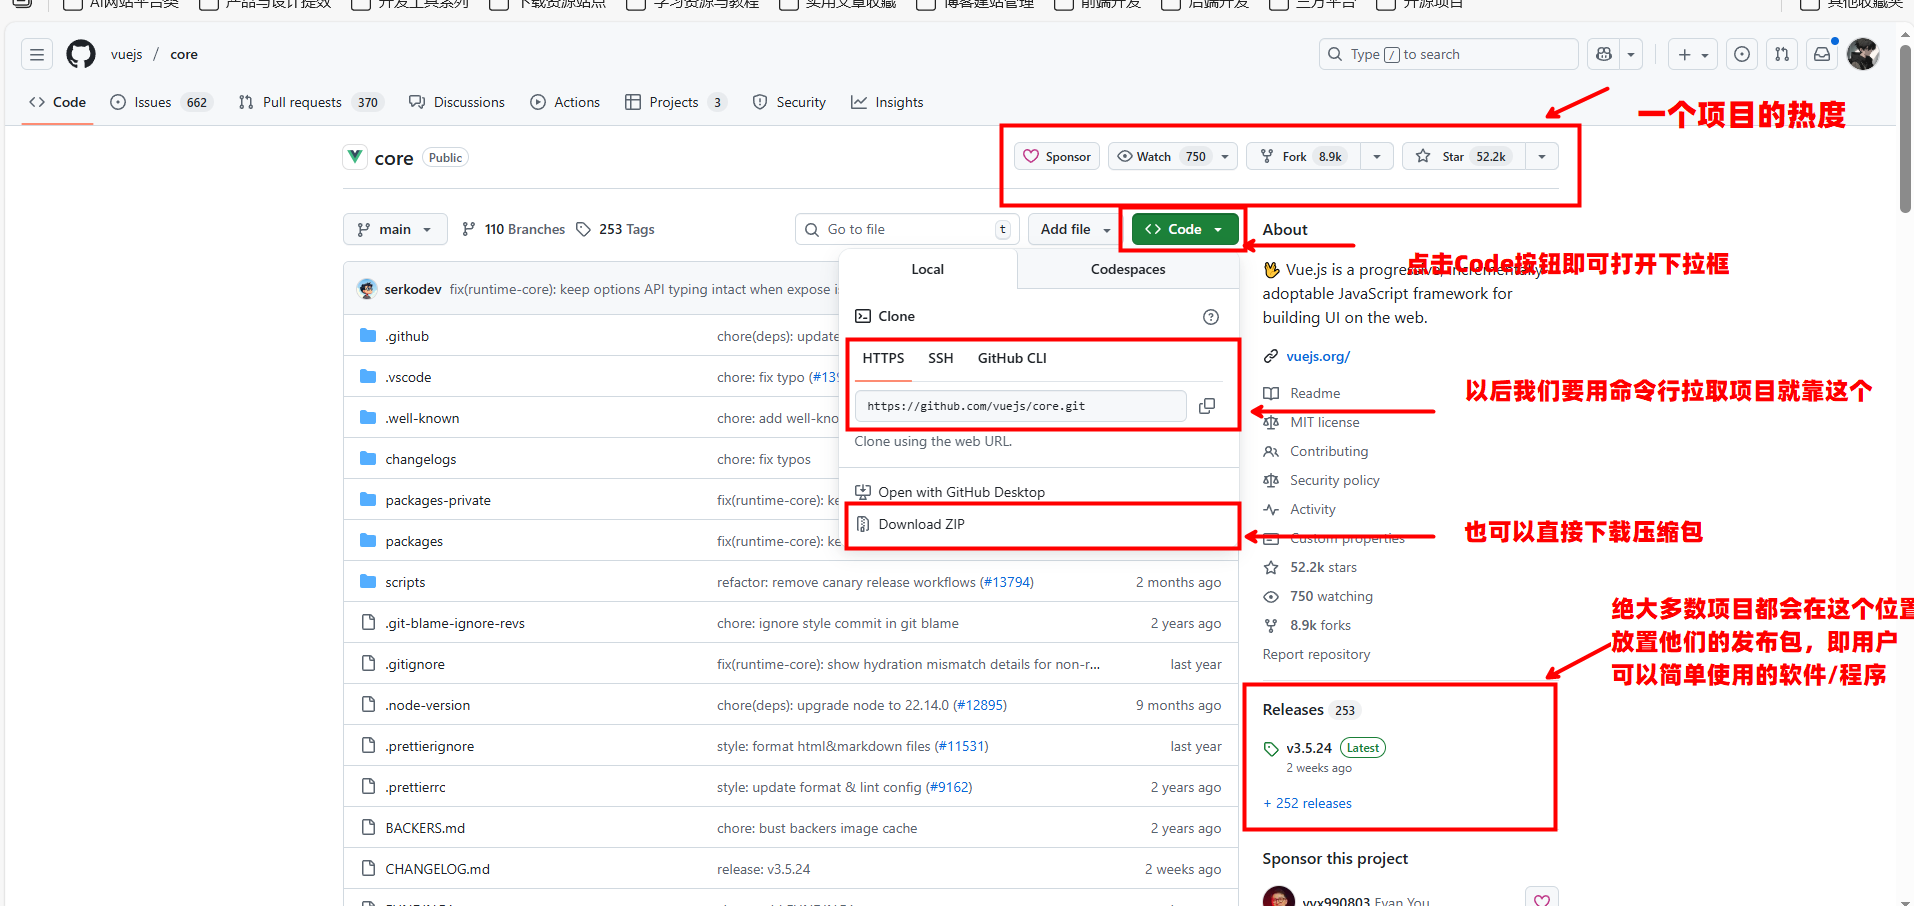Toggle Watch on this repository
This screenshot has height=906, width=1914.
(1160, 157)
